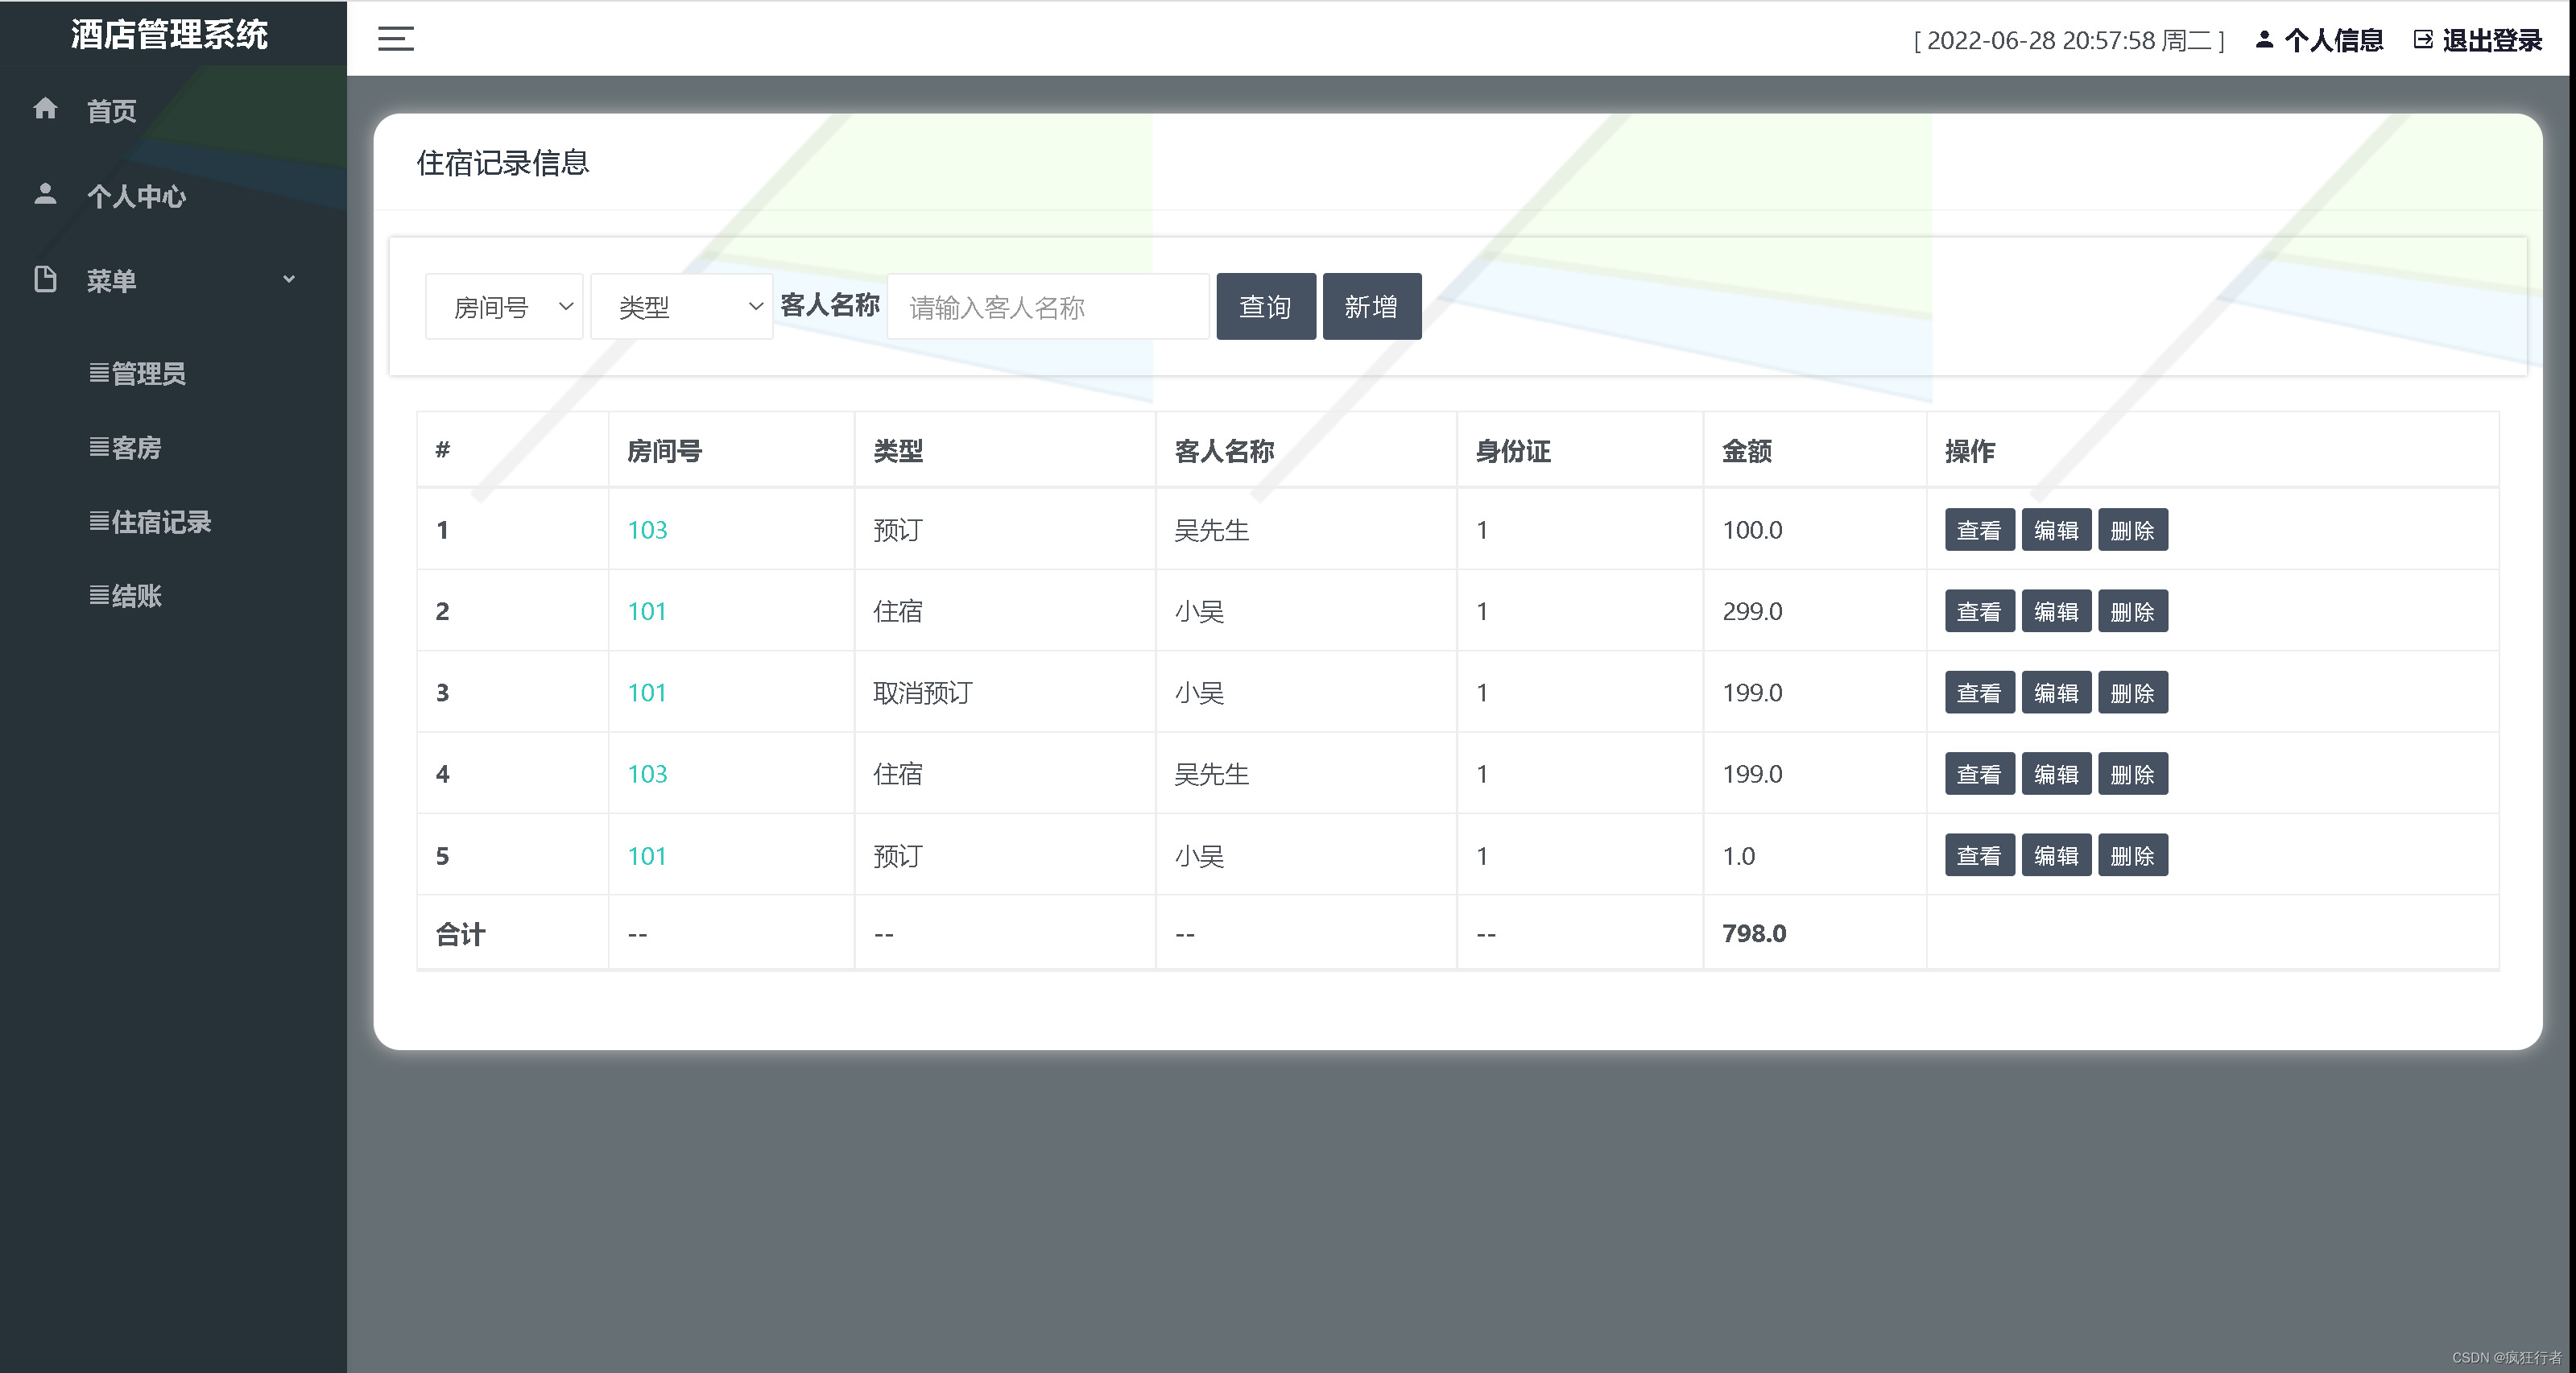The width and height of the screenshot is (2576, 1373).
Task: Open 个人中心 in sidebar
Action: tap(136, 196)
